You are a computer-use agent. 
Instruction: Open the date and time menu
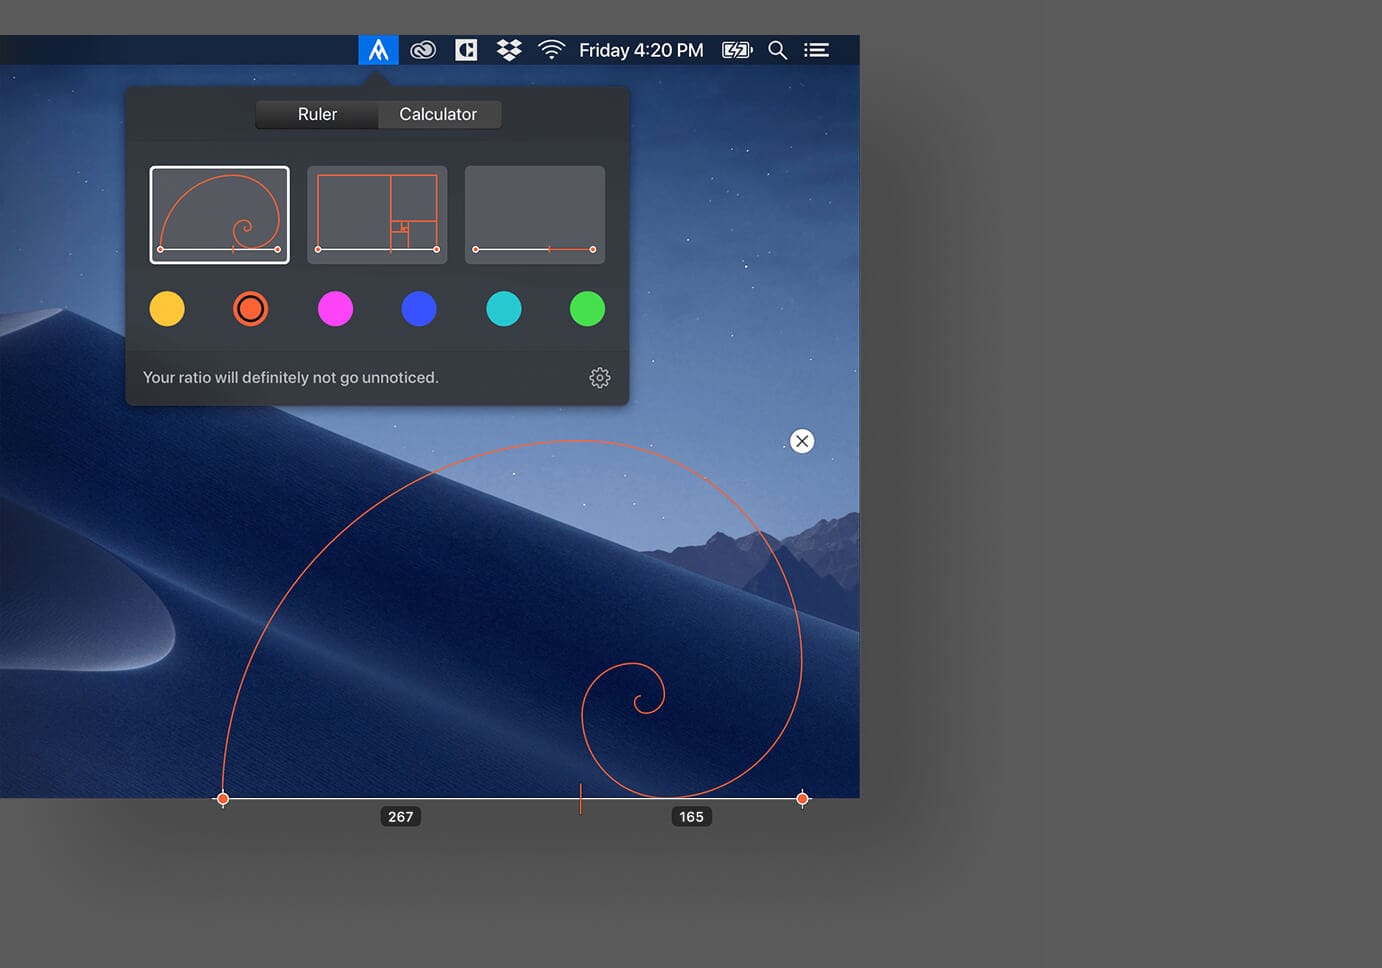[x=641, y=49]
